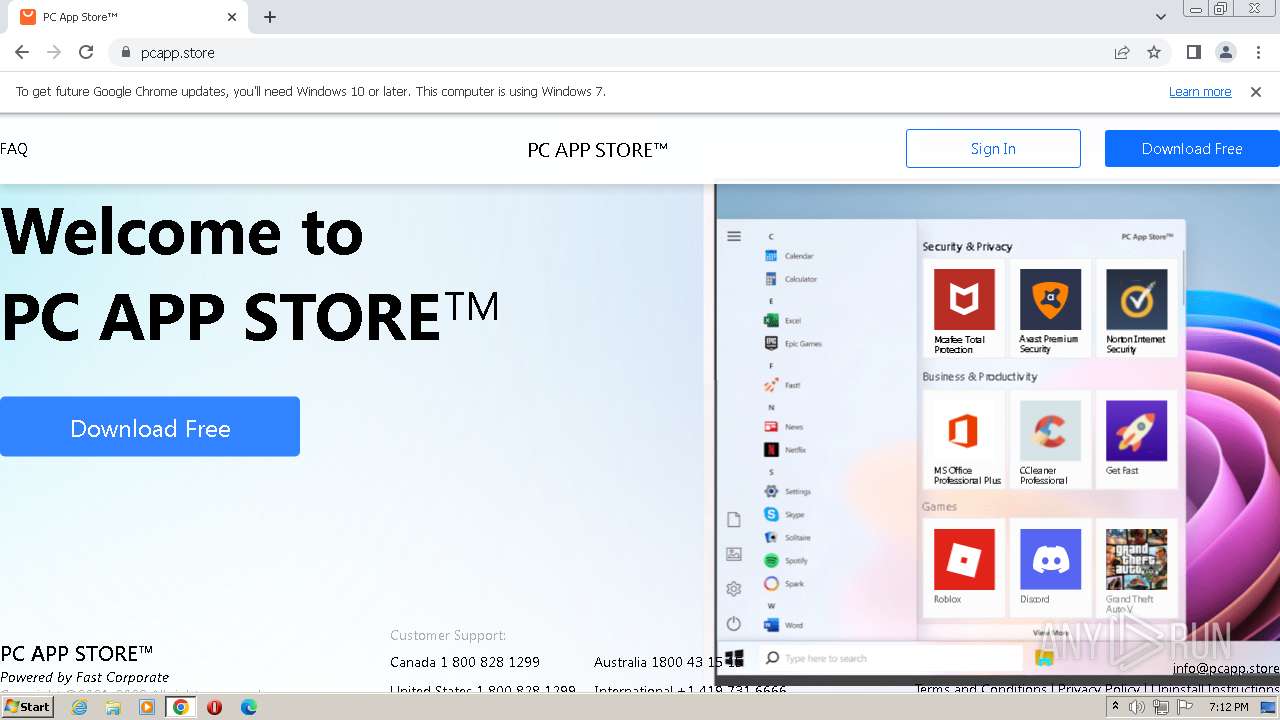The width and height of the screenshot is (1280, 720).
Task: Share this page using share icon
Action: (x=1122, y=52)
